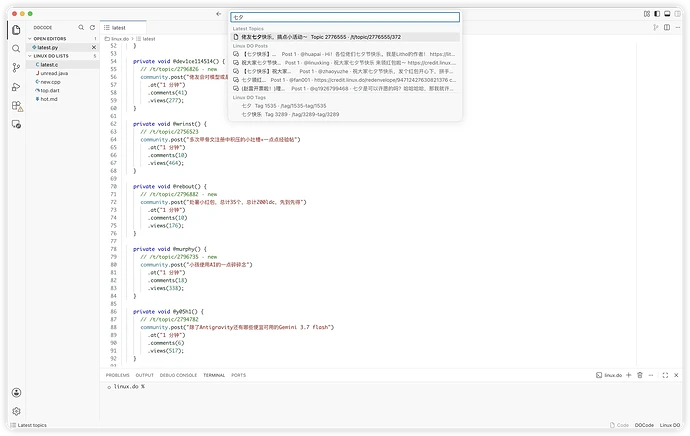This screenshot has height=436, width=690.
Task: Open the editor More Actions ellipsis menu
Action: point(678,27)
